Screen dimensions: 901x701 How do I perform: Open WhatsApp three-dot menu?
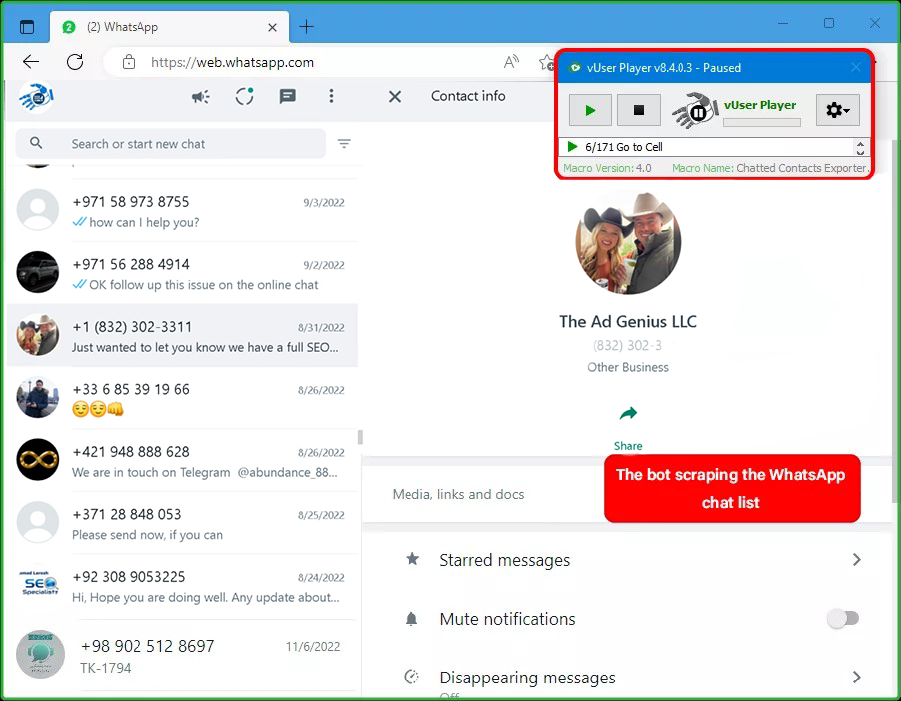(x=331, y=96)
